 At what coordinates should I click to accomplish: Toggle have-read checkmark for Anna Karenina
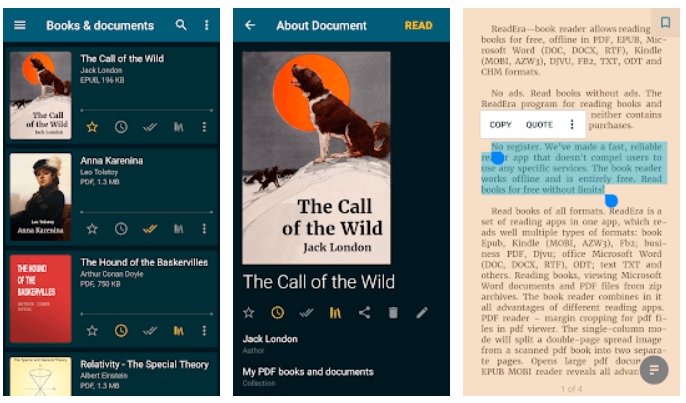tap(150, 229)
